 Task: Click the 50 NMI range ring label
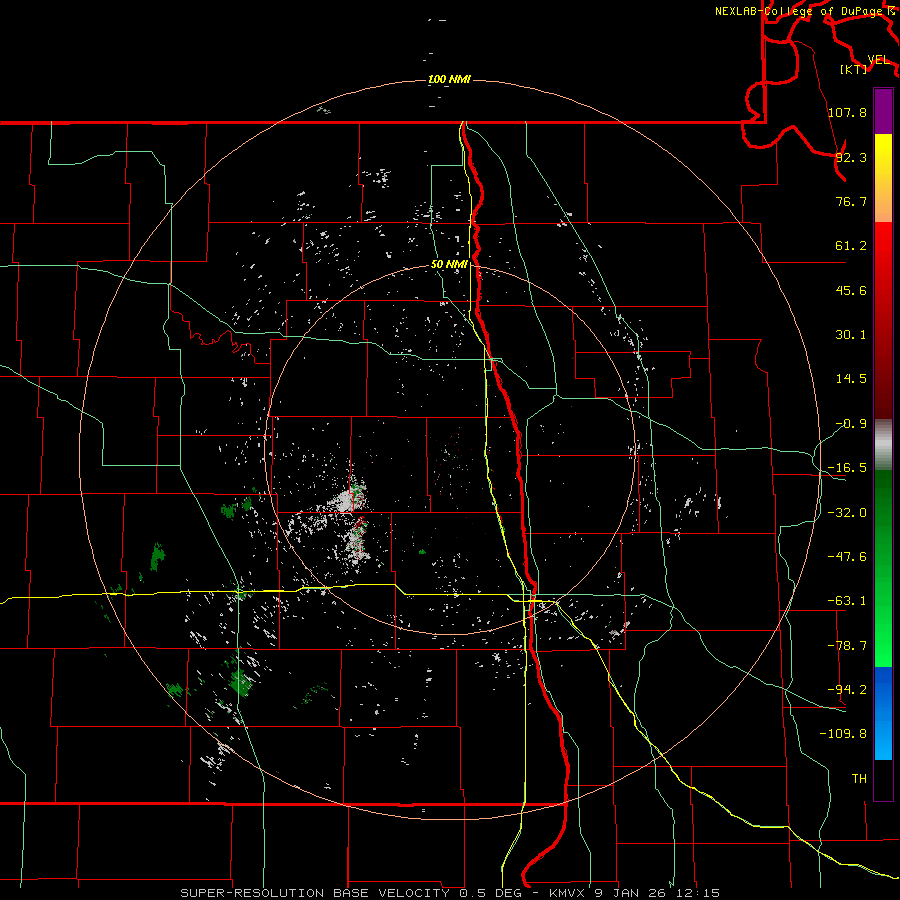(x=449, y=265)
